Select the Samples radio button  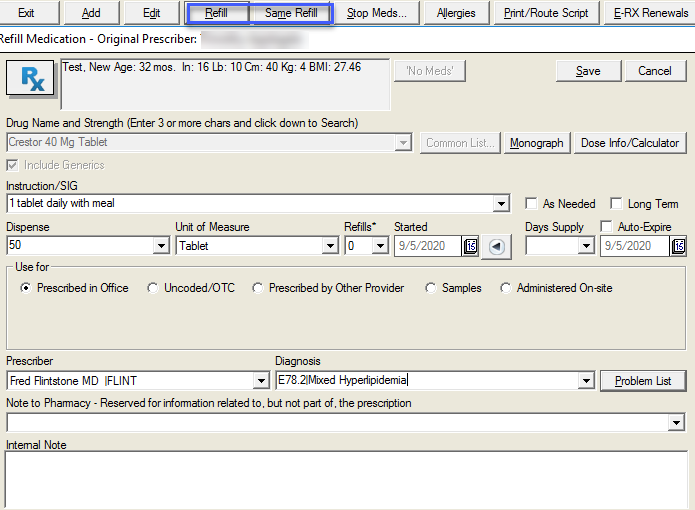[x=431, y=288]
